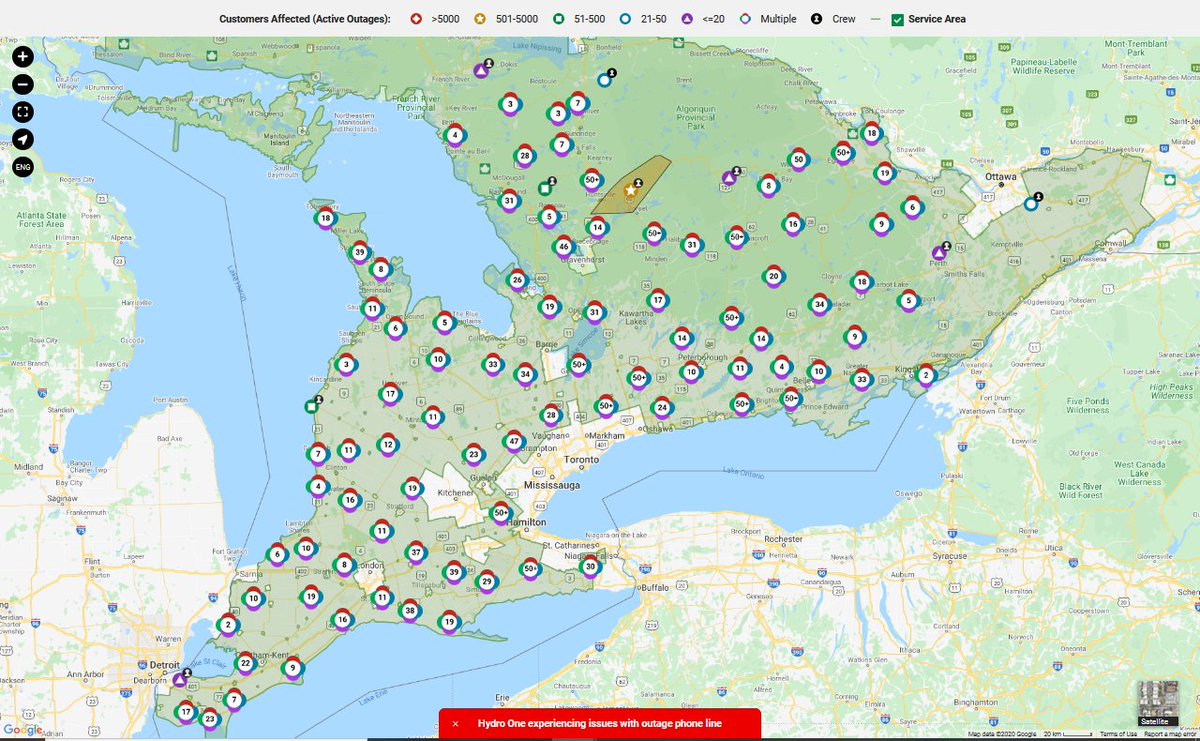Uncheck the Service Area checkbox
The height and width of the screenshot is (741, 1200).
point(897,19)
